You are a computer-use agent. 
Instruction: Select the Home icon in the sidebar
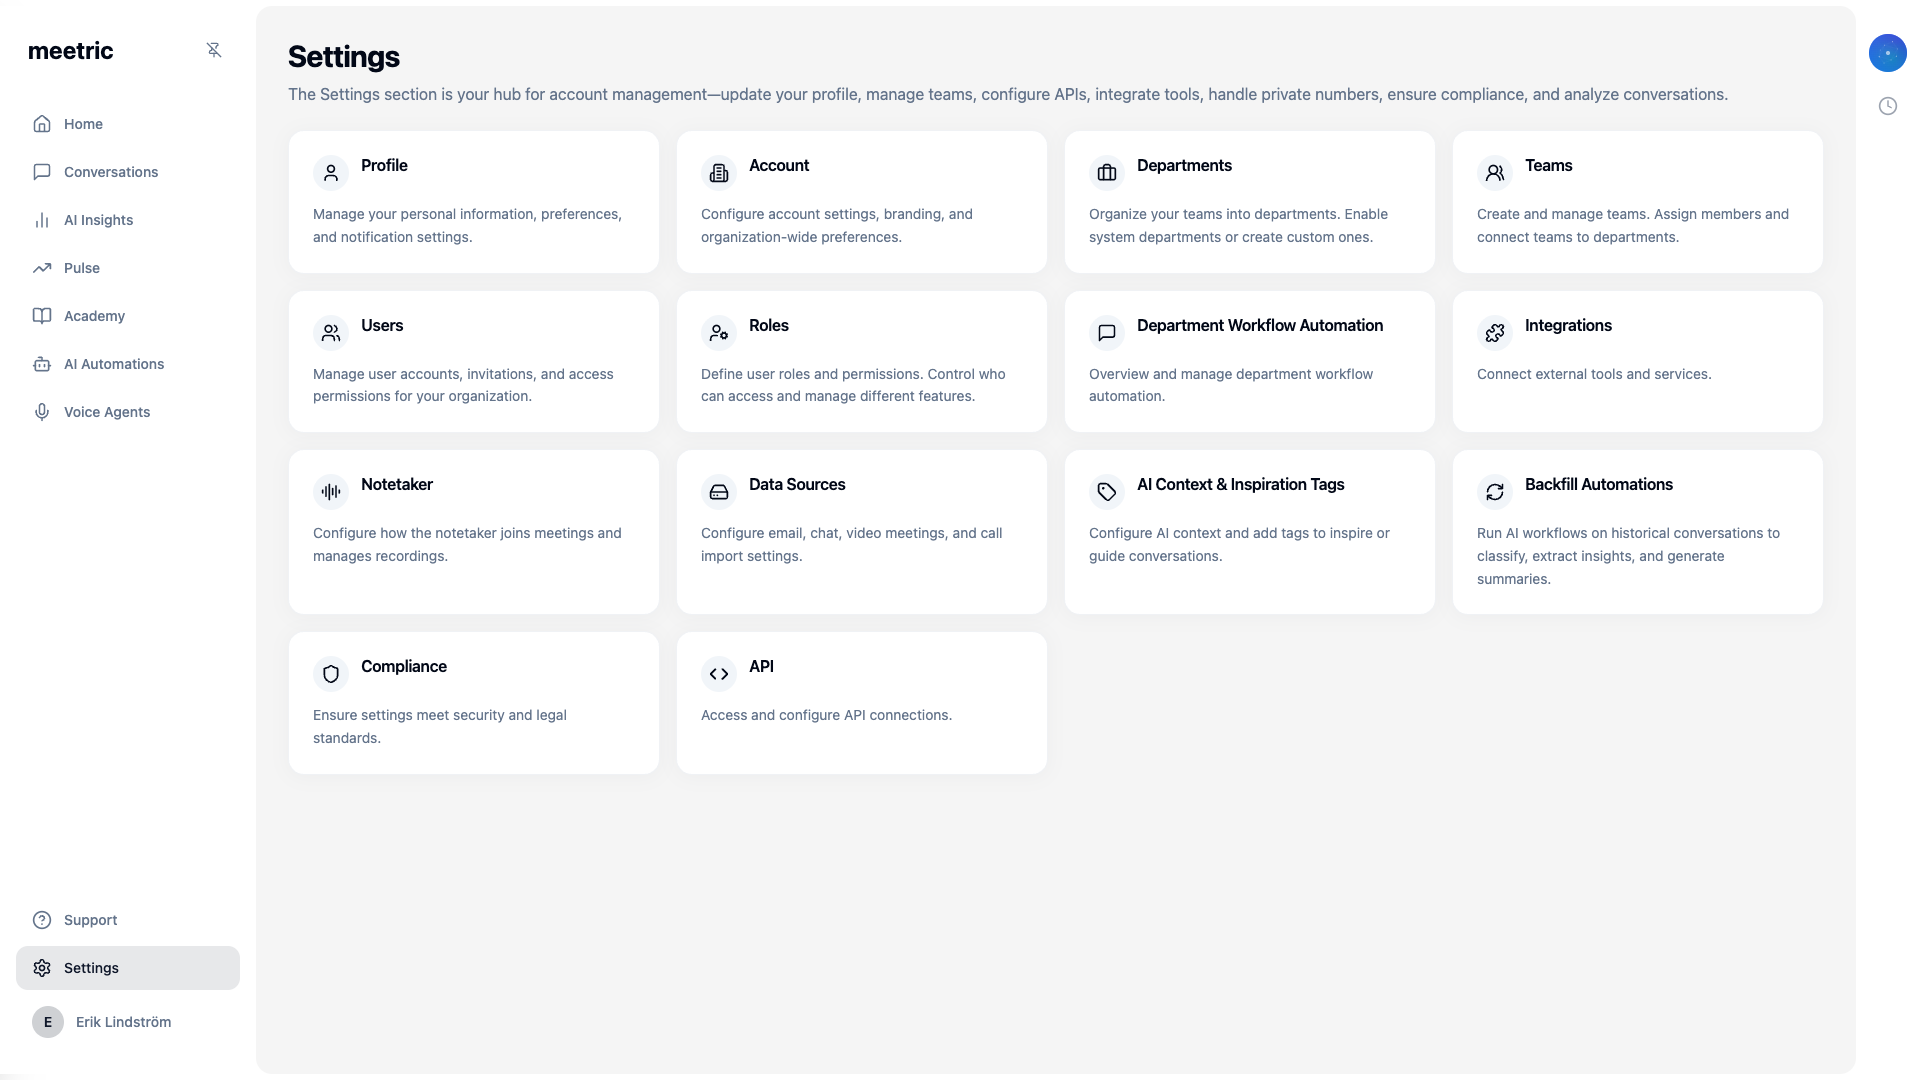[x=41, y=123]
